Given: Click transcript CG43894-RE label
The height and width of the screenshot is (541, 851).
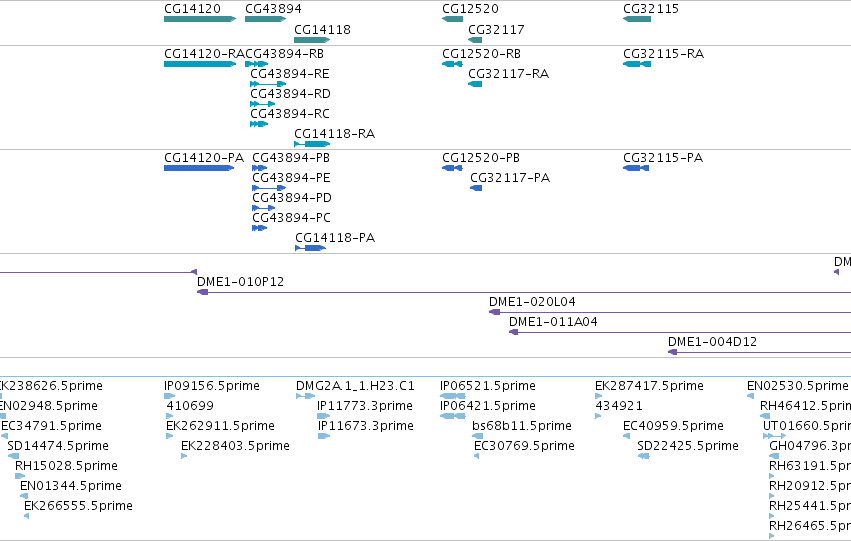Looking at the screenshot, I should tap(290, 74).
